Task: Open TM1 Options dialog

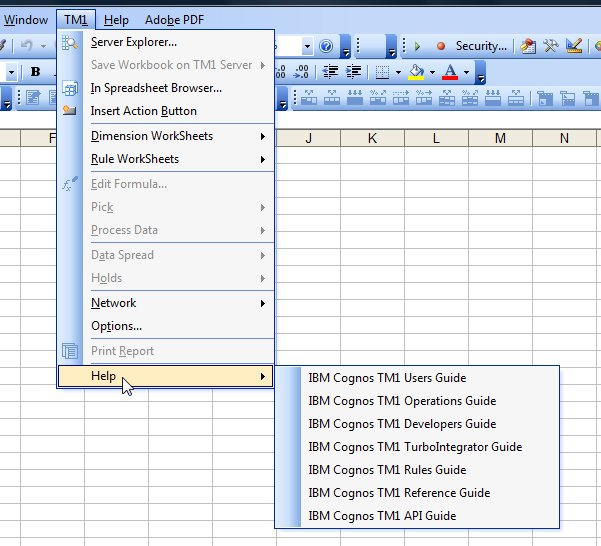Action: pyautogui.click(x=166, y=326)
